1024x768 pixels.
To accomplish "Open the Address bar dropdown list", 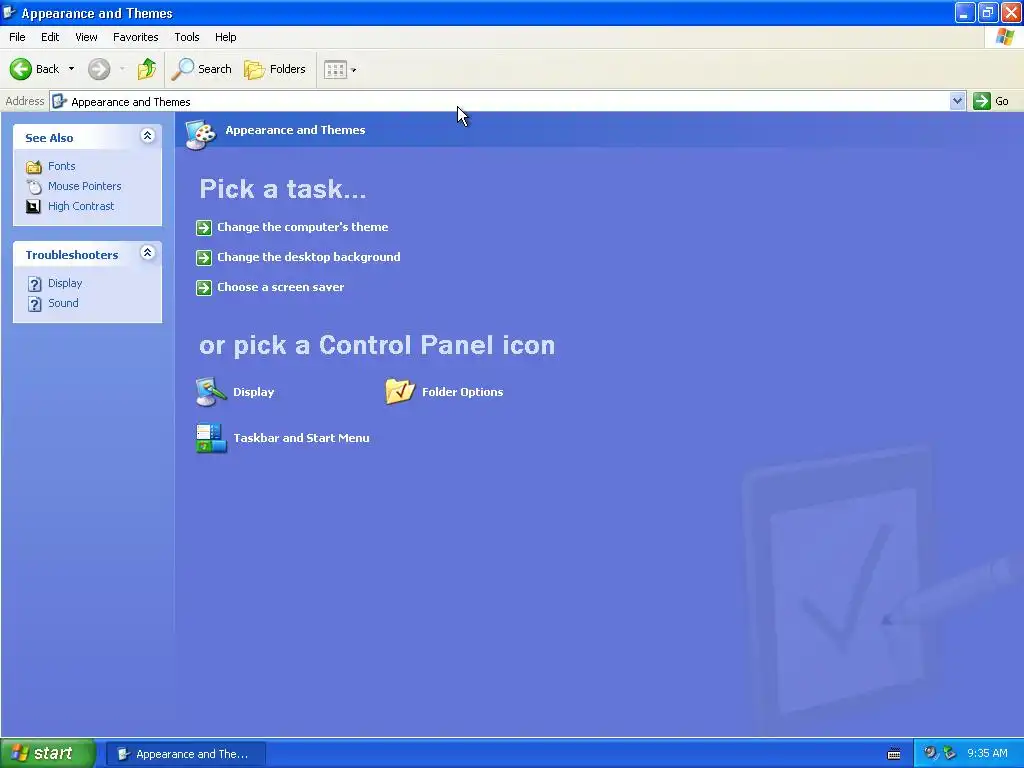I will [957, 101].
